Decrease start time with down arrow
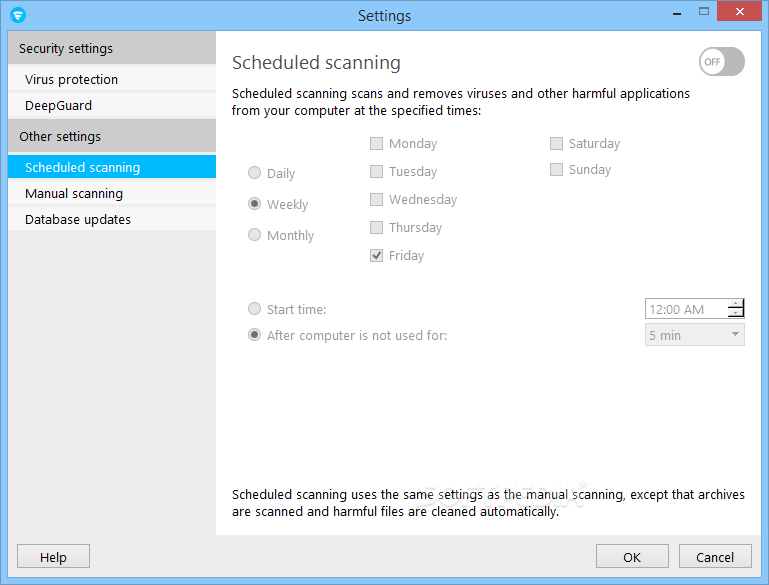 pos(735,313)
